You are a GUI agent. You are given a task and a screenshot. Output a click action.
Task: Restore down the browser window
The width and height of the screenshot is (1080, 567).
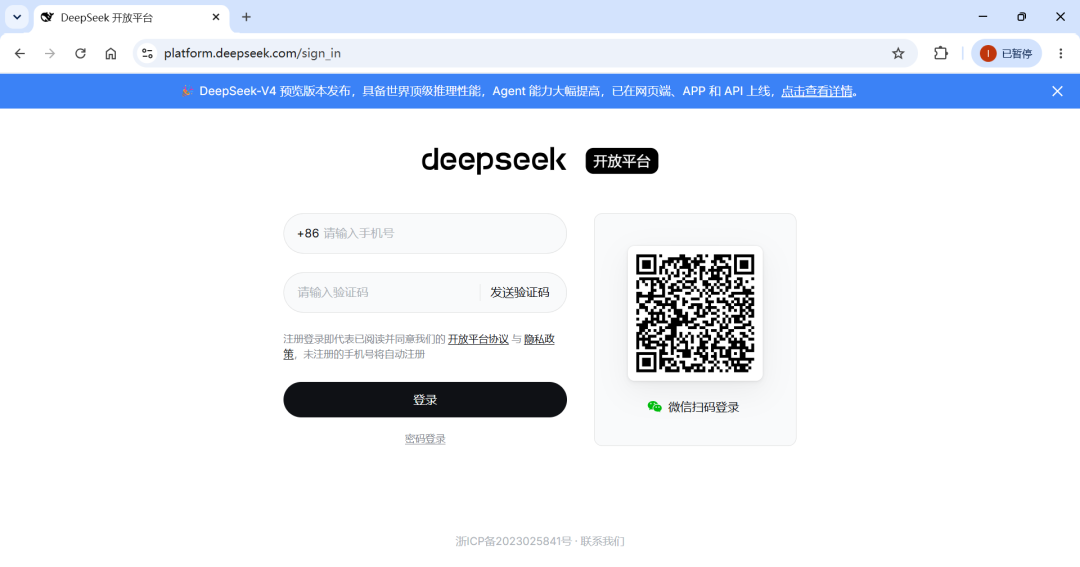tap(1021, 17)
